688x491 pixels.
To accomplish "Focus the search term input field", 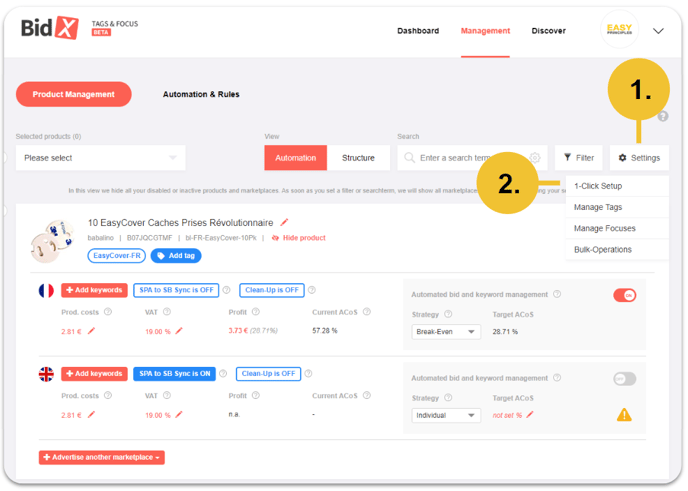I will [456, 158].
